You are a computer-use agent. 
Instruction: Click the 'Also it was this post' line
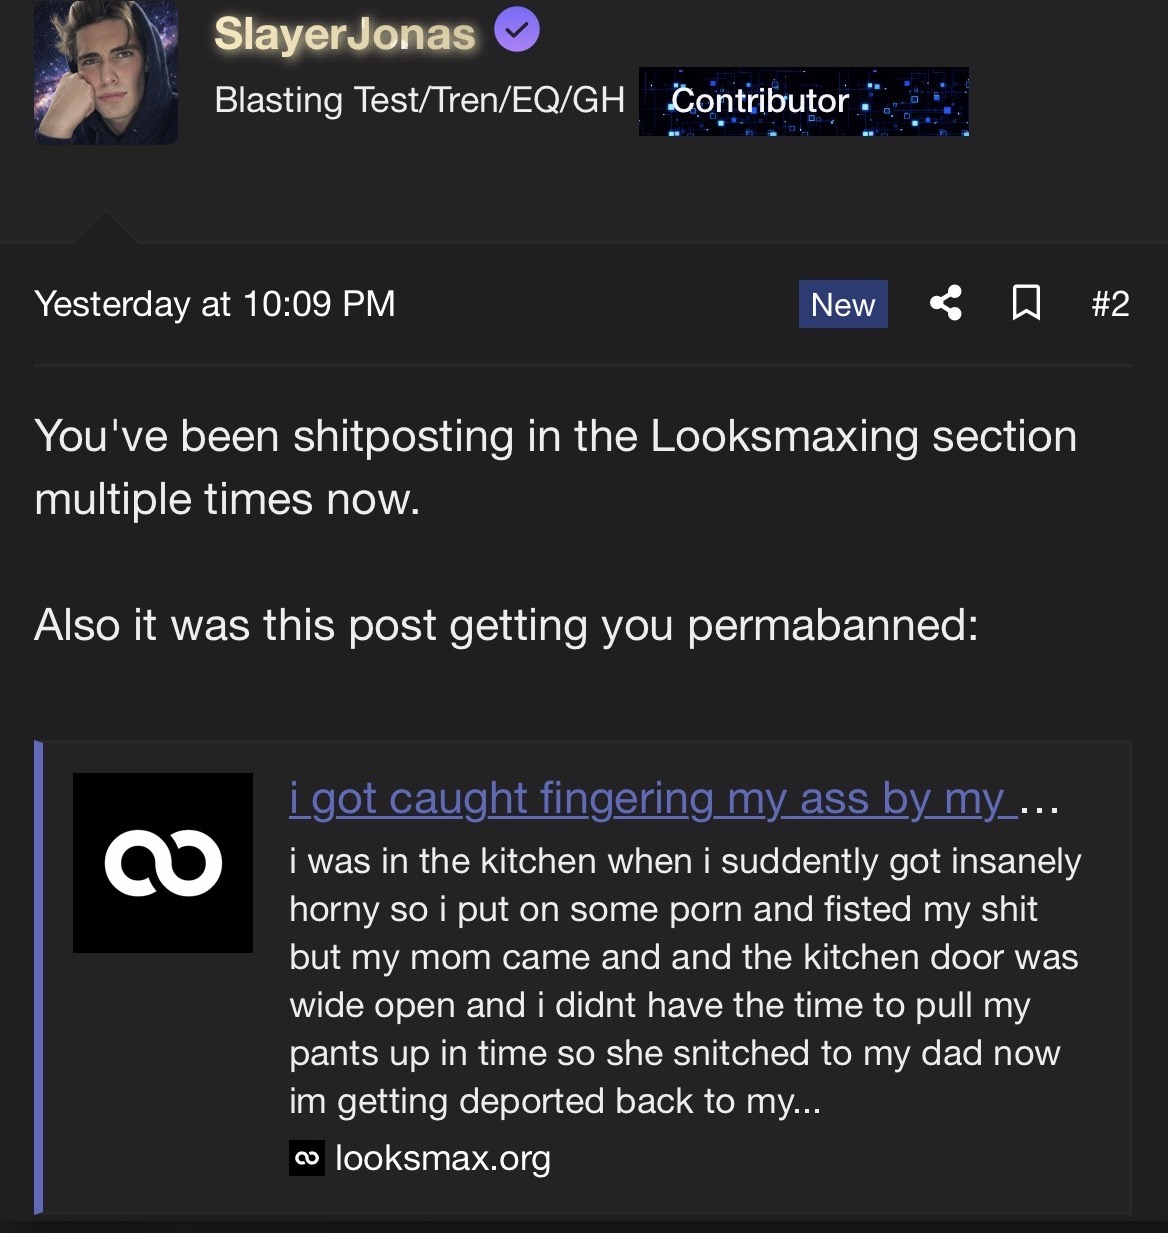pyautogui.click(x=506, y=625)
